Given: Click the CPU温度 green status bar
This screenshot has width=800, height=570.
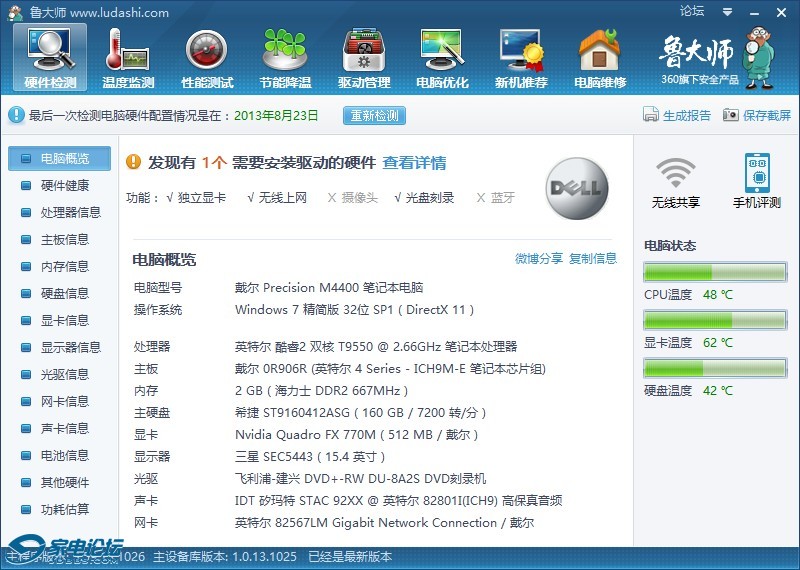Looking at the screenshot, I should 714,272.
